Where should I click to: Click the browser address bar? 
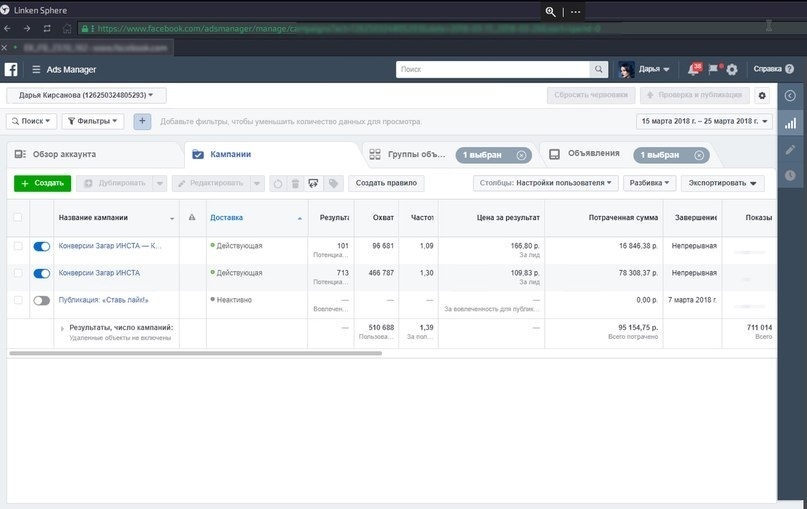(x=443, y=28)
